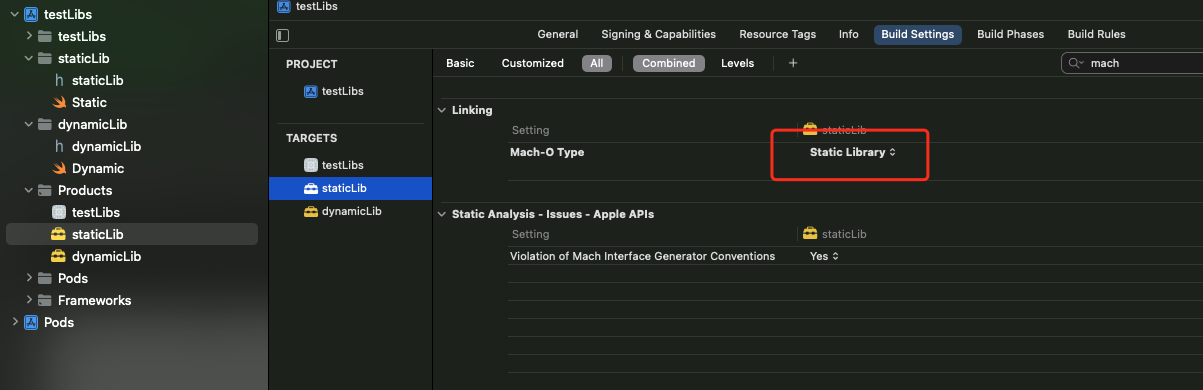Collapse the Products folder
The height and width of the screenshot is (390, 1203).
pos(28,190)
